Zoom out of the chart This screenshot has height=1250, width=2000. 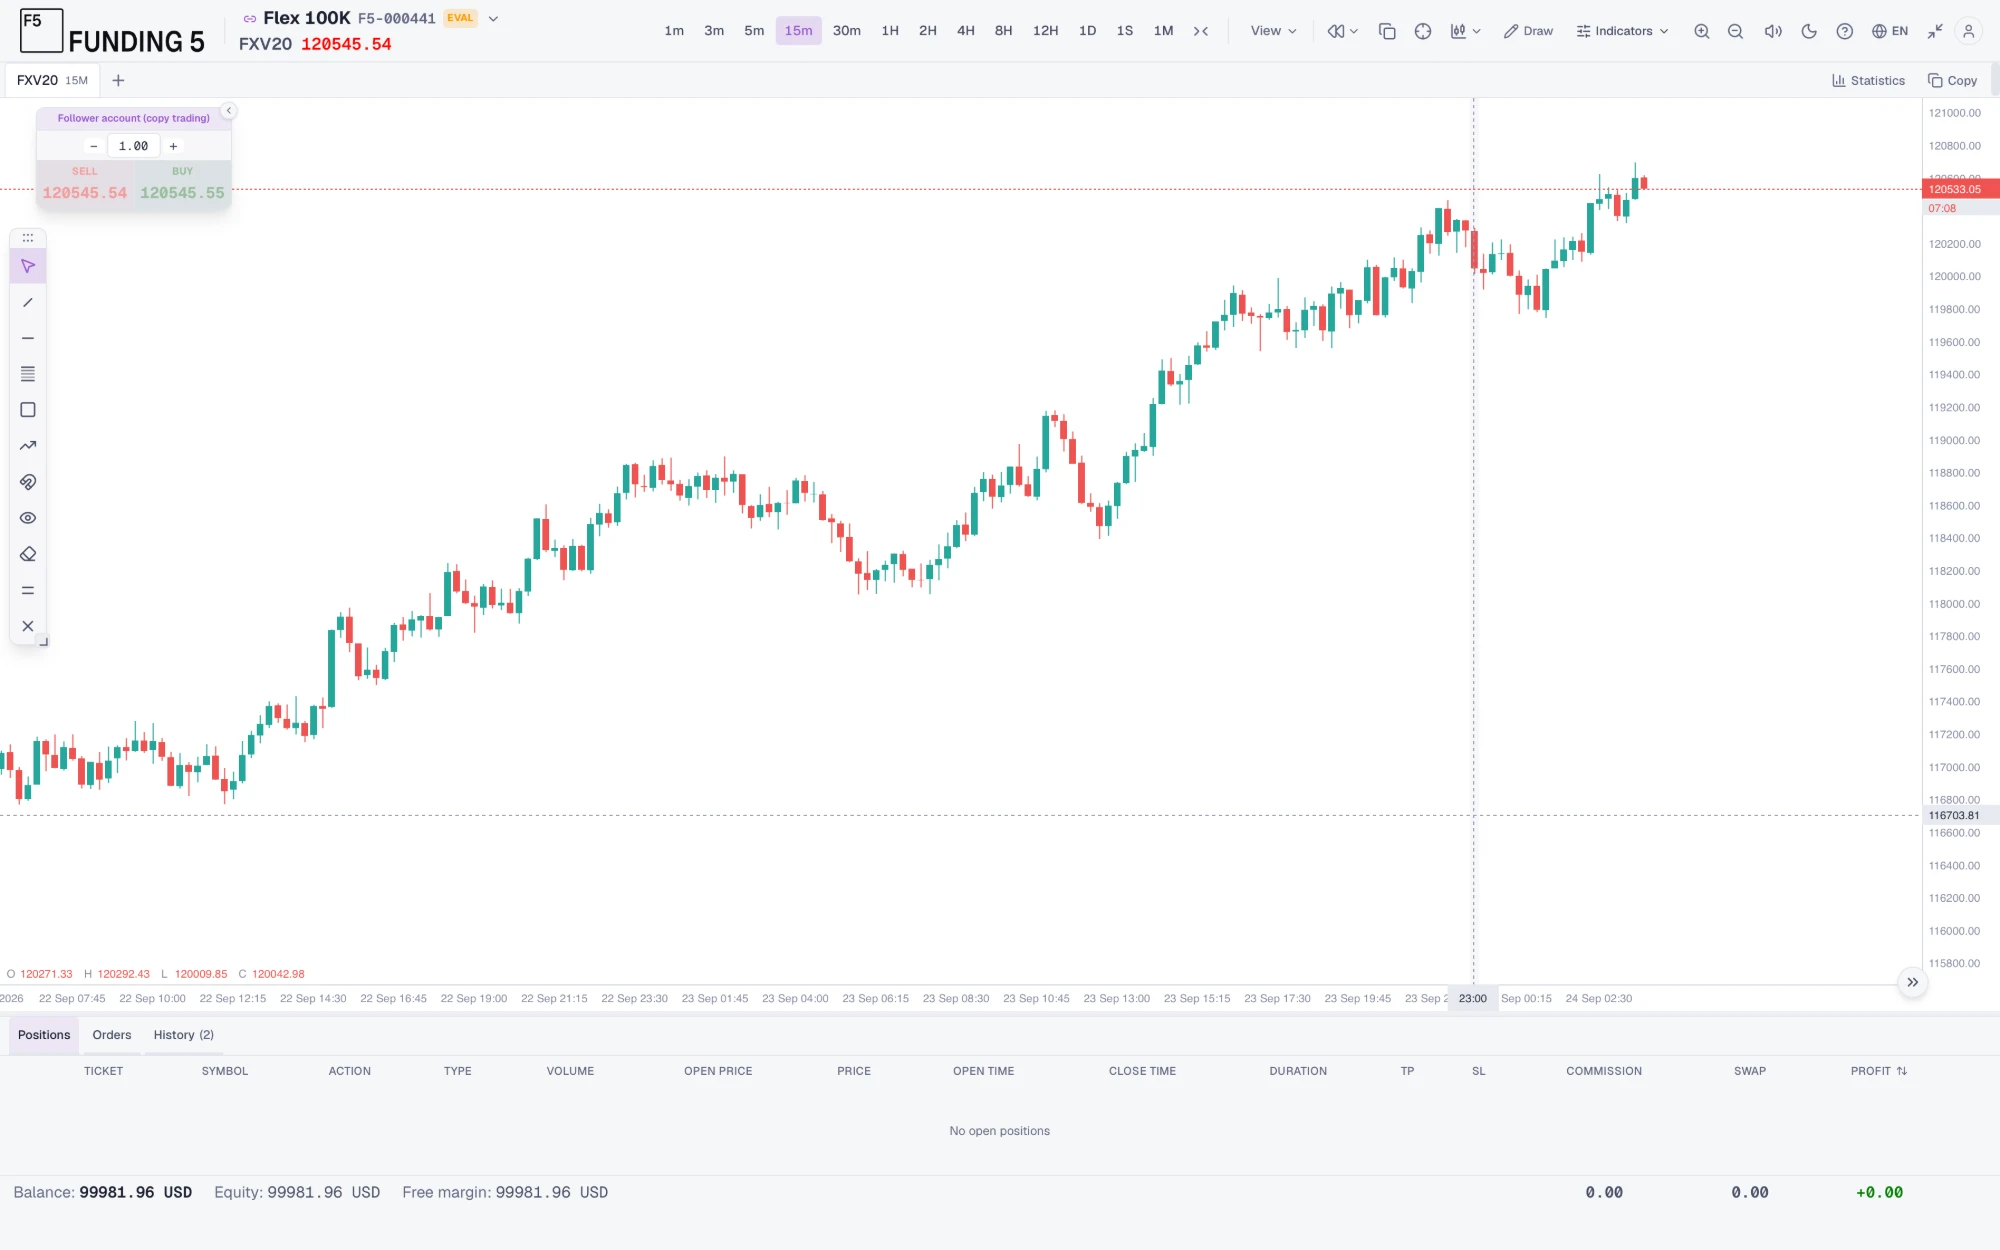point(1735,31)
